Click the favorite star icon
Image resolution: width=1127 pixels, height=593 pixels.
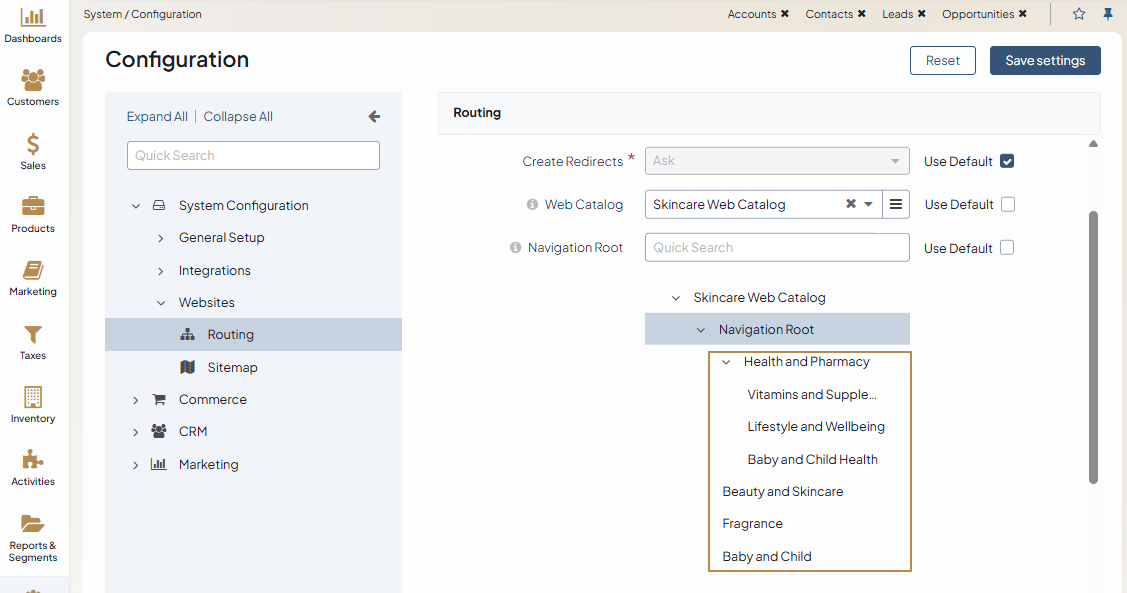[x=1079, y=14]
